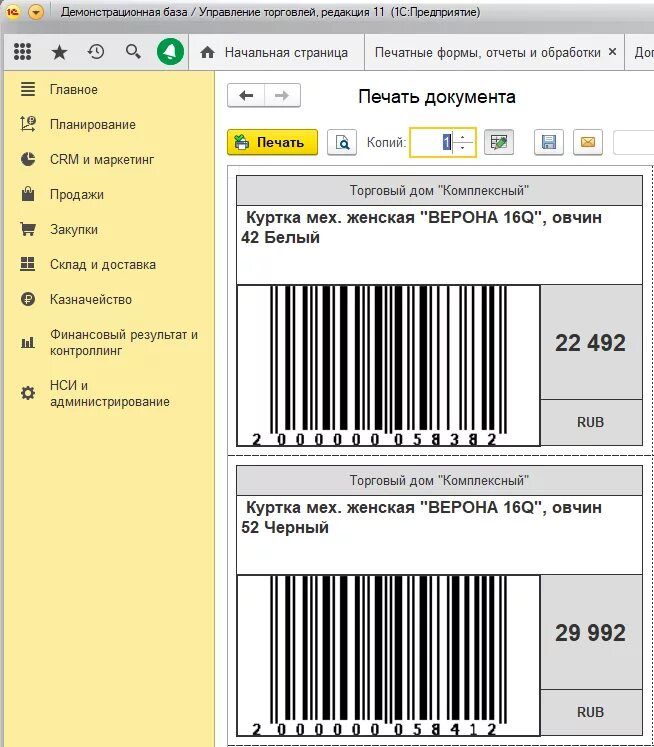Click the Копий label

[x=386, y=142]
